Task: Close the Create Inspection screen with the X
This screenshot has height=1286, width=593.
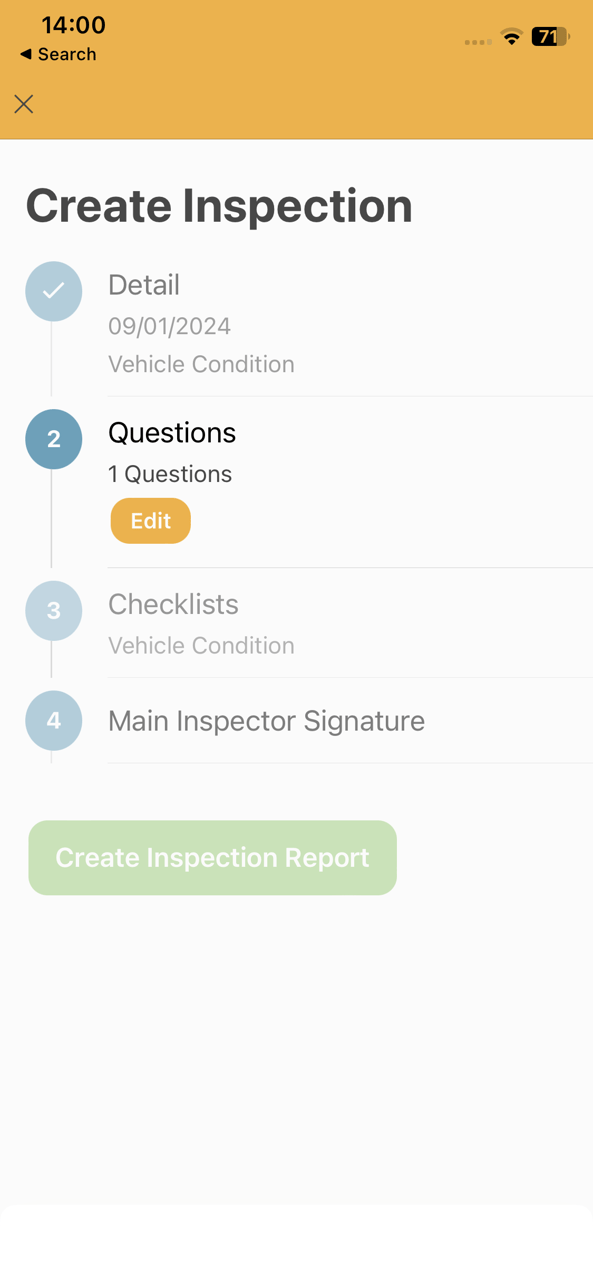Action: (23, 104)
